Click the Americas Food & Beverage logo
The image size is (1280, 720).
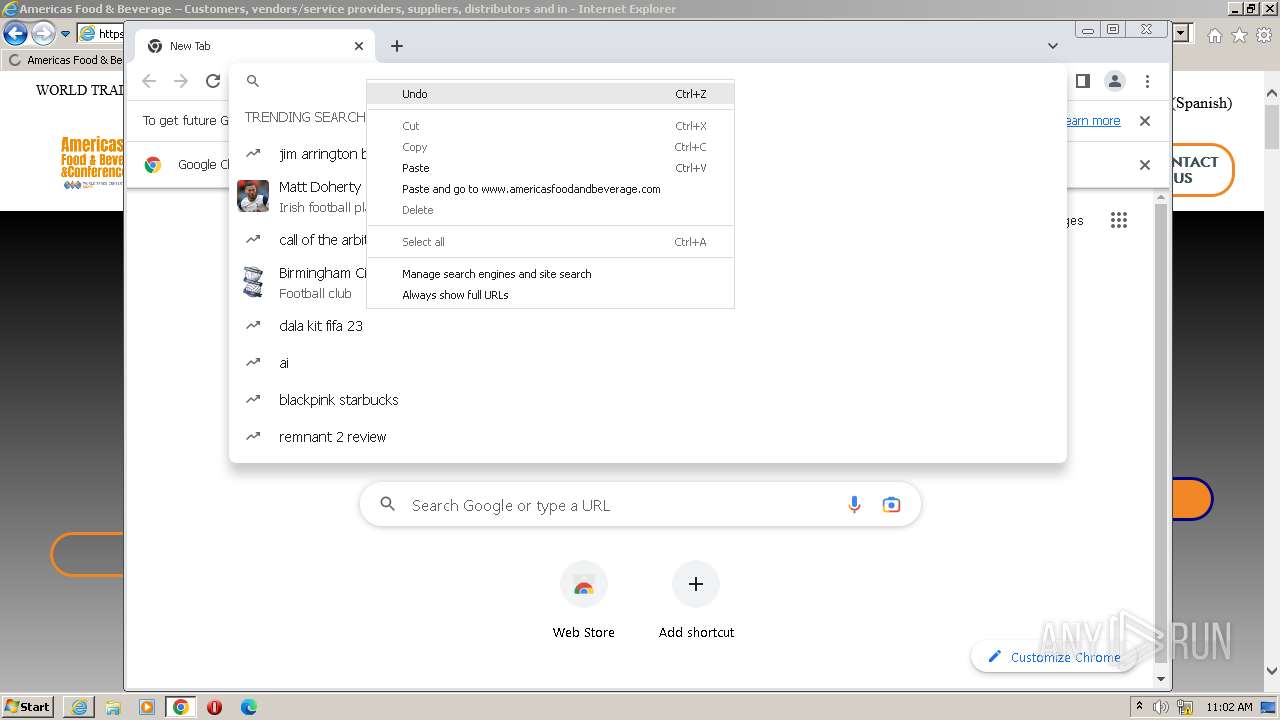(92, 163)
